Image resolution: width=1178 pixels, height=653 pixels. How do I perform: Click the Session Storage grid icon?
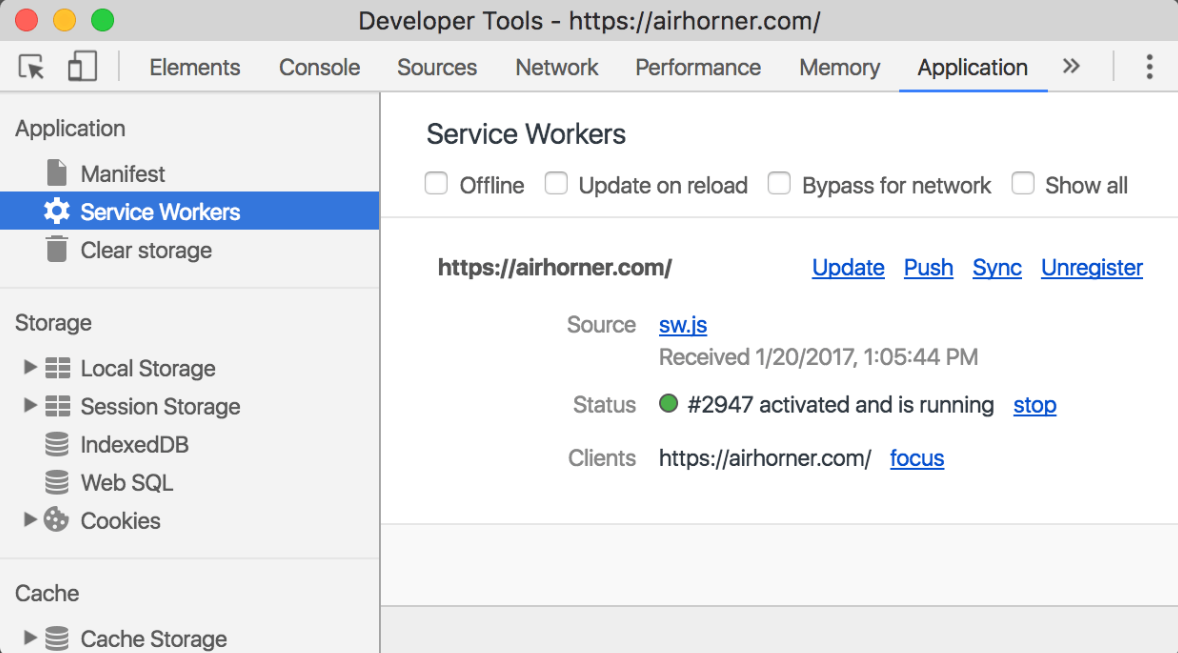click(x=57, y=406)
